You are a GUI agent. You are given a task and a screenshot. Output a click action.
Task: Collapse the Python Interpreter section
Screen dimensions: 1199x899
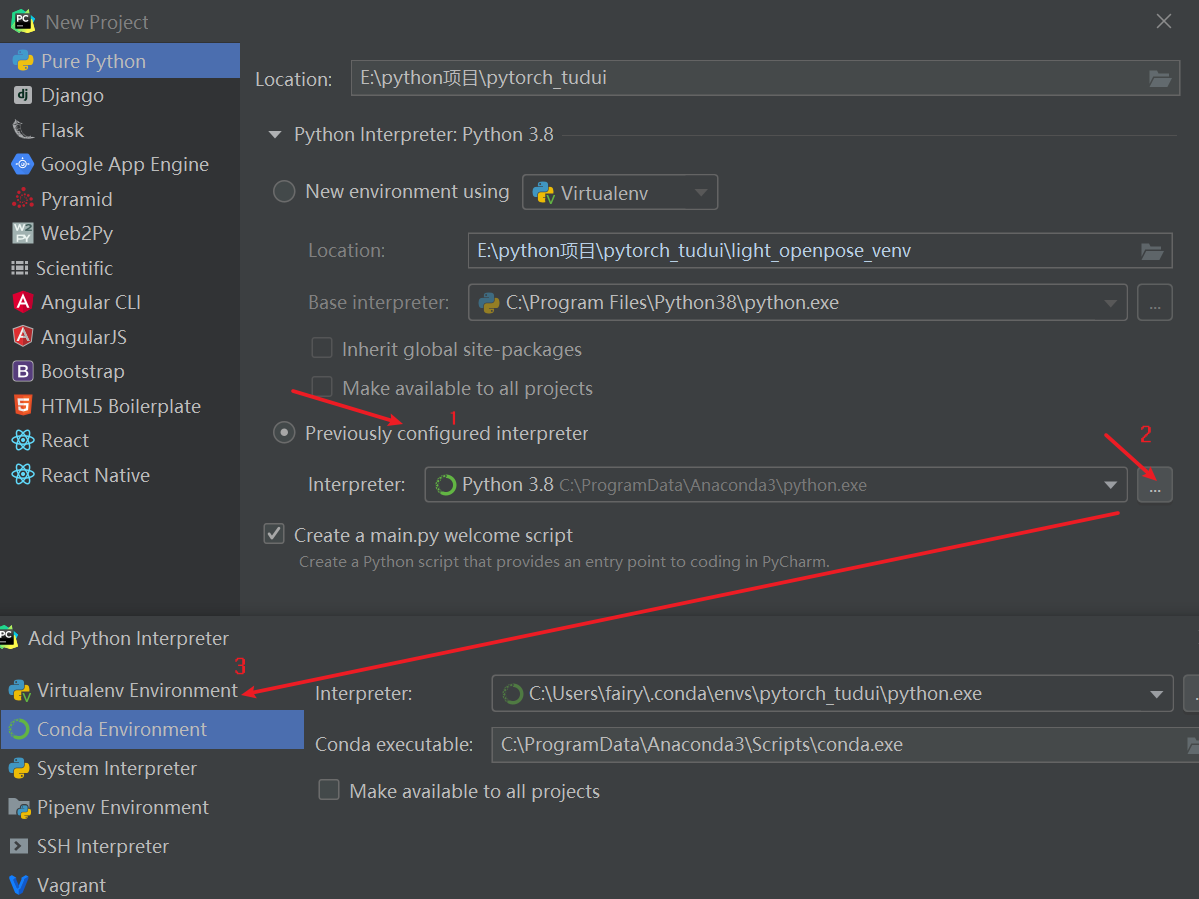[275, 135]
